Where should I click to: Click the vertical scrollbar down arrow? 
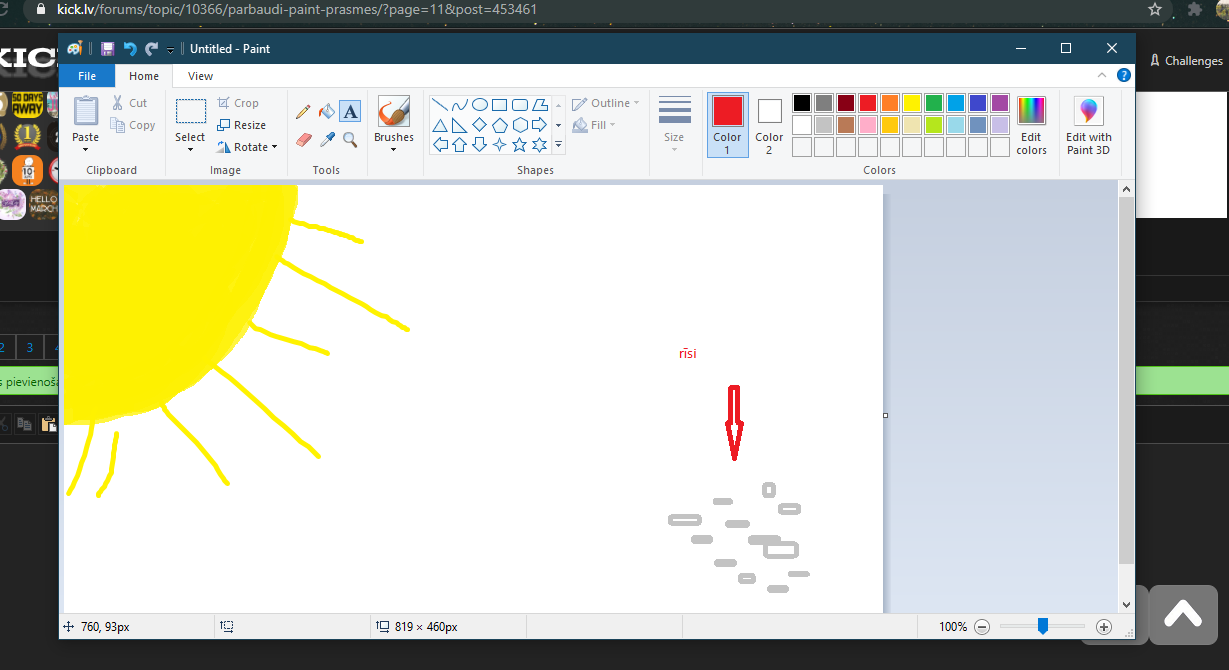[x=1126, y=605]
